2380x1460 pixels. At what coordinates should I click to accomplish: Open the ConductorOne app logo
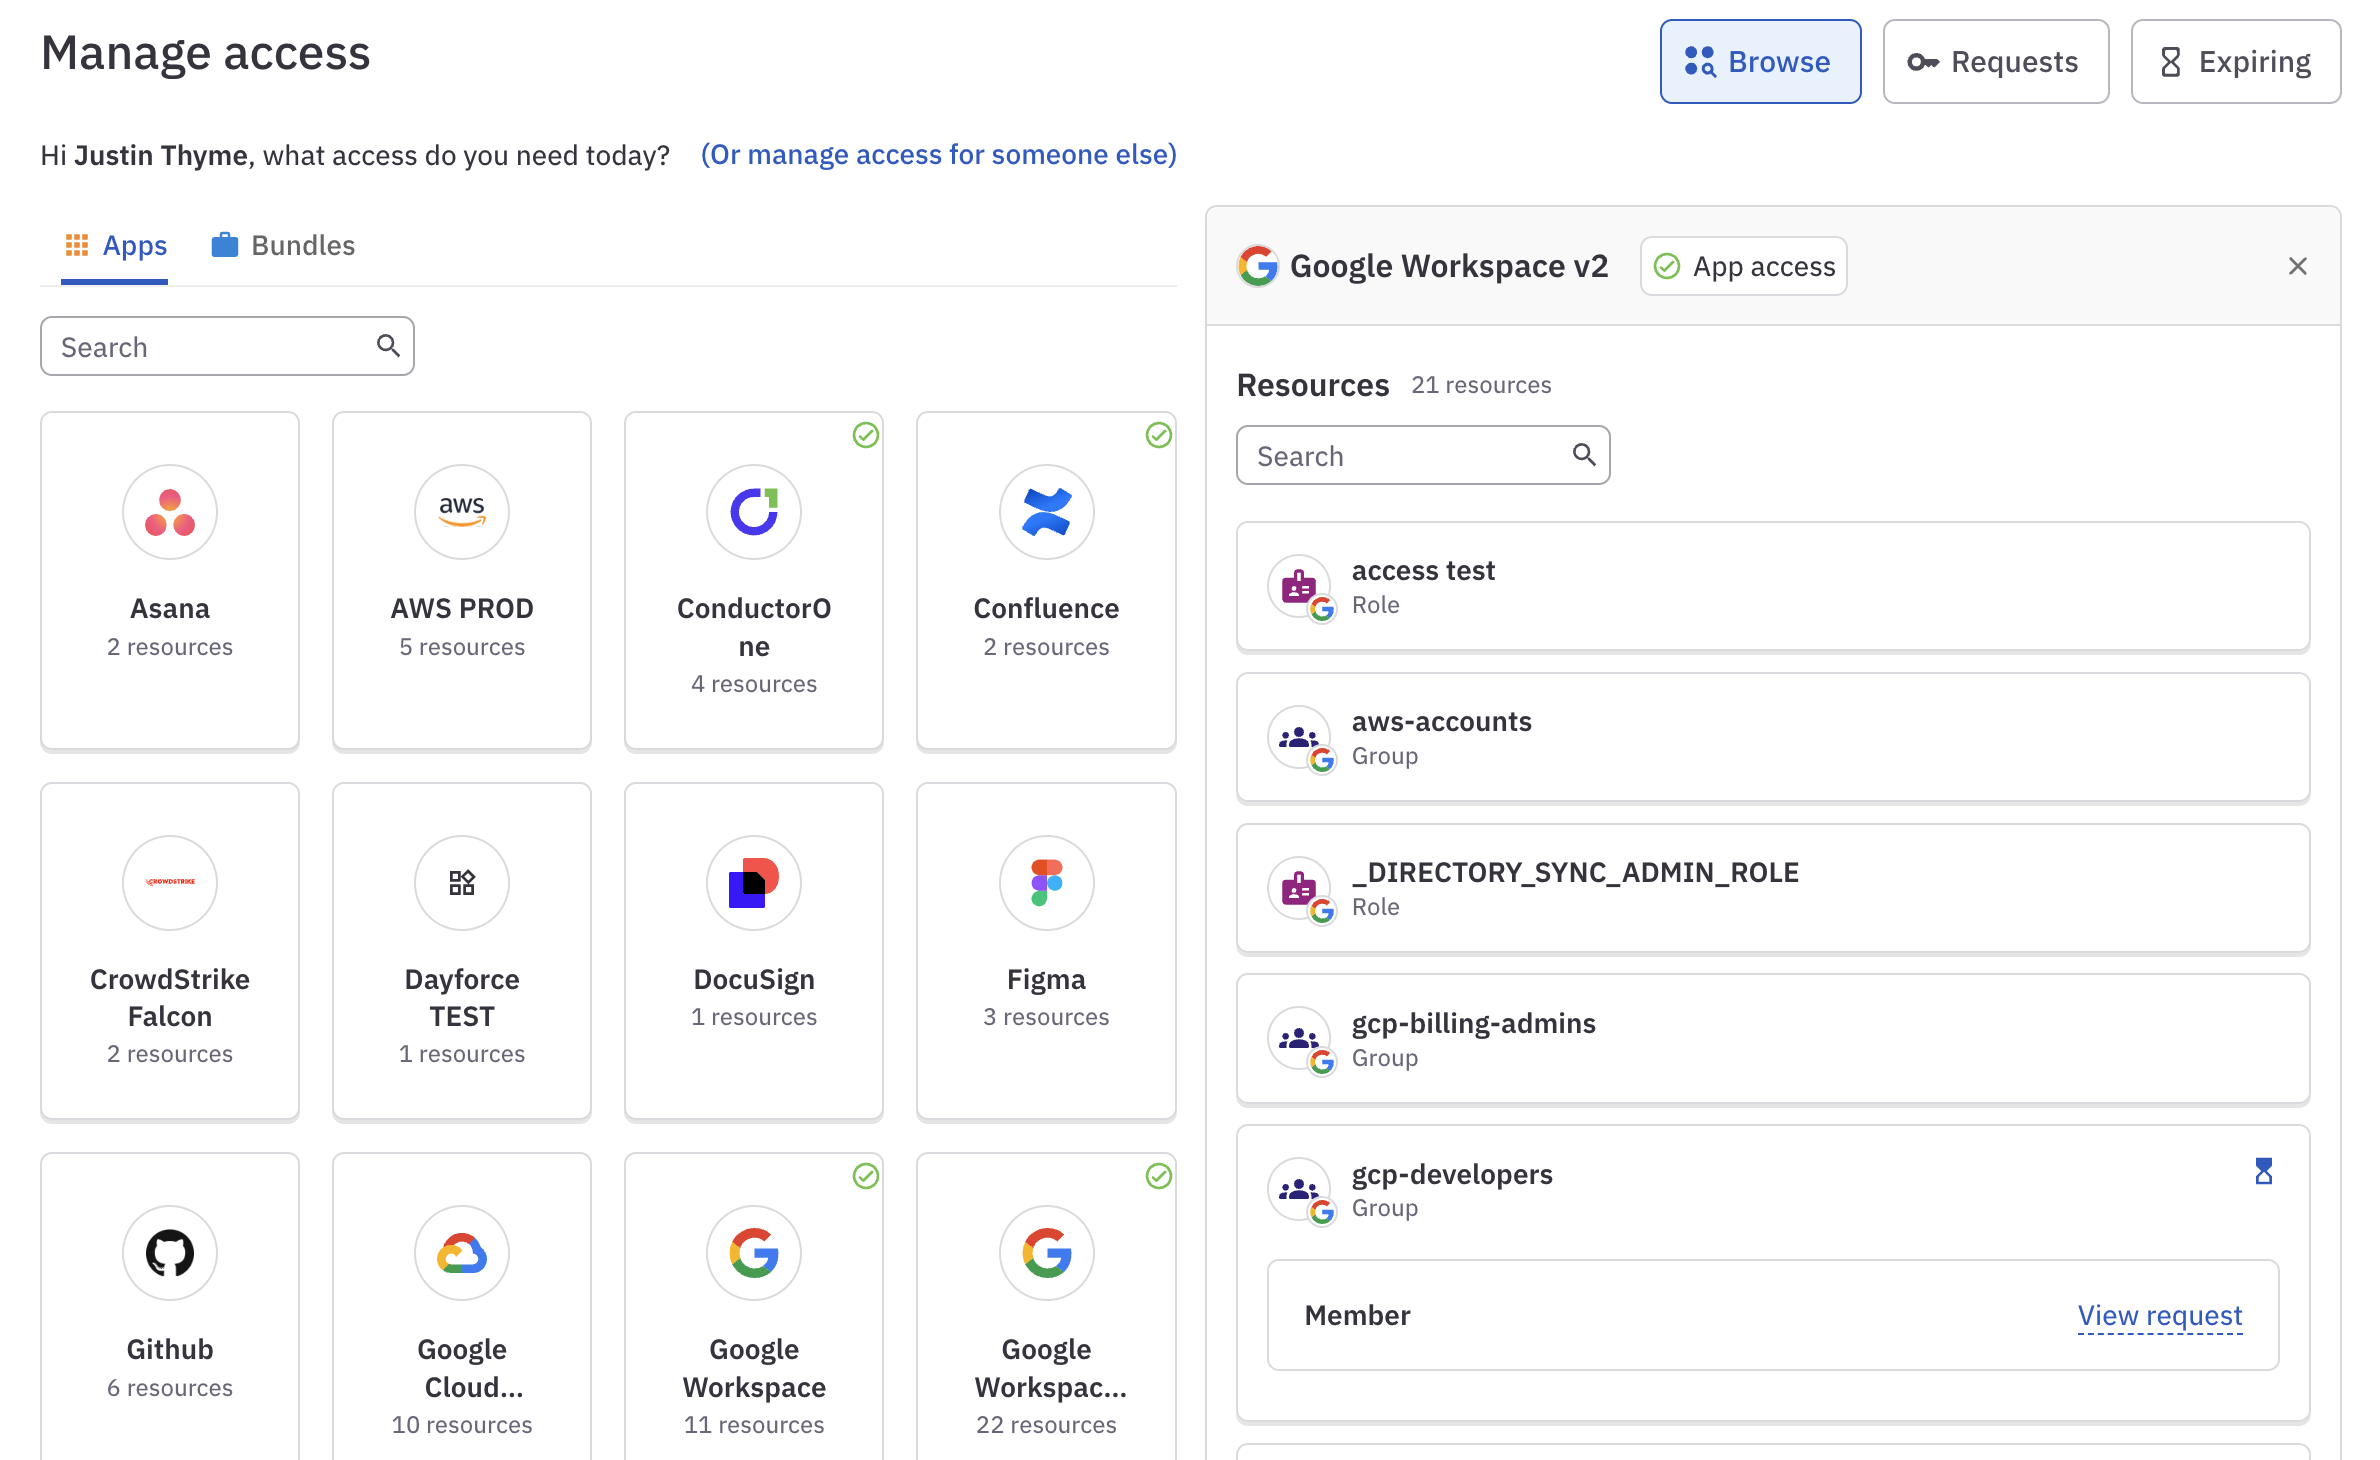point(754,512)
